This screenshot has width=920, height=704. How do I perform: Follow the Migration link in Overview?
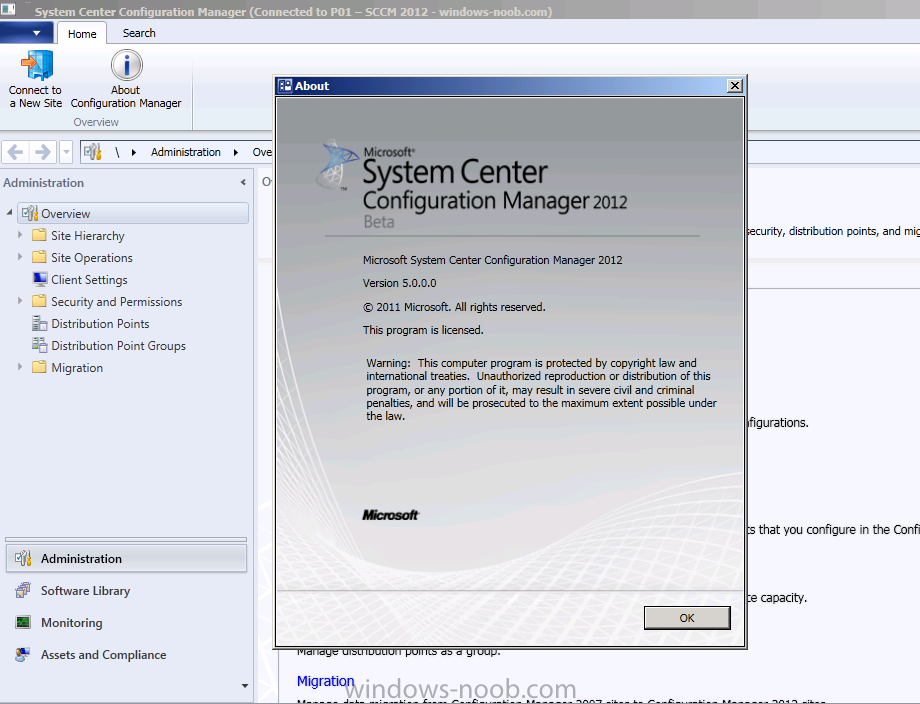[325, 681]
